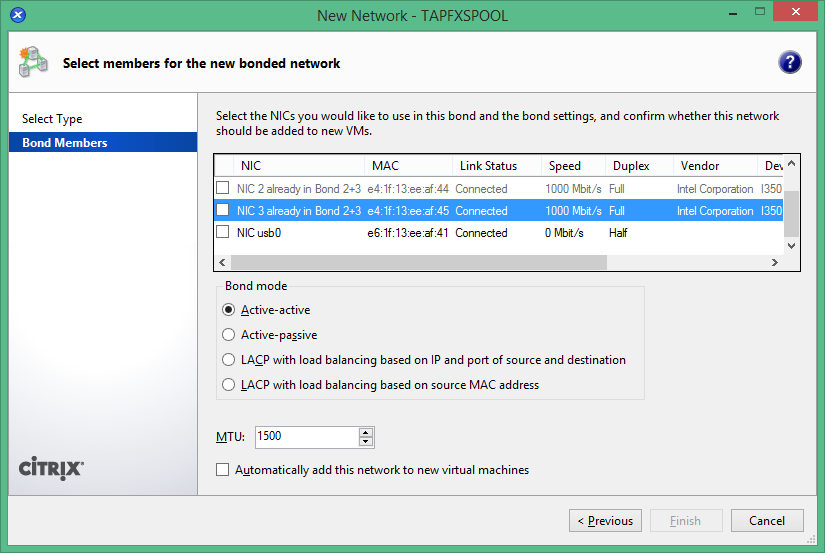Image resolution: width=825 pixels, height=553 pixels.
Task: Select MAC e6:1f:13:ee:af:41 cell
Action: click(x=408, y=233)
